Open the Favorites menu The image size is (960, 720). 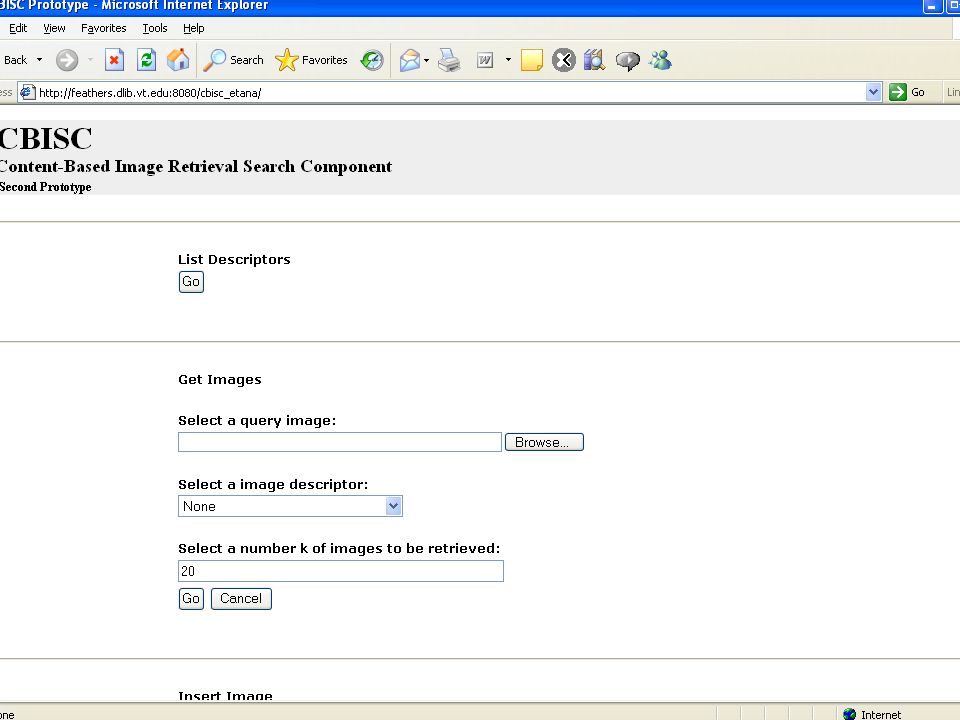[x=103, y=28]
